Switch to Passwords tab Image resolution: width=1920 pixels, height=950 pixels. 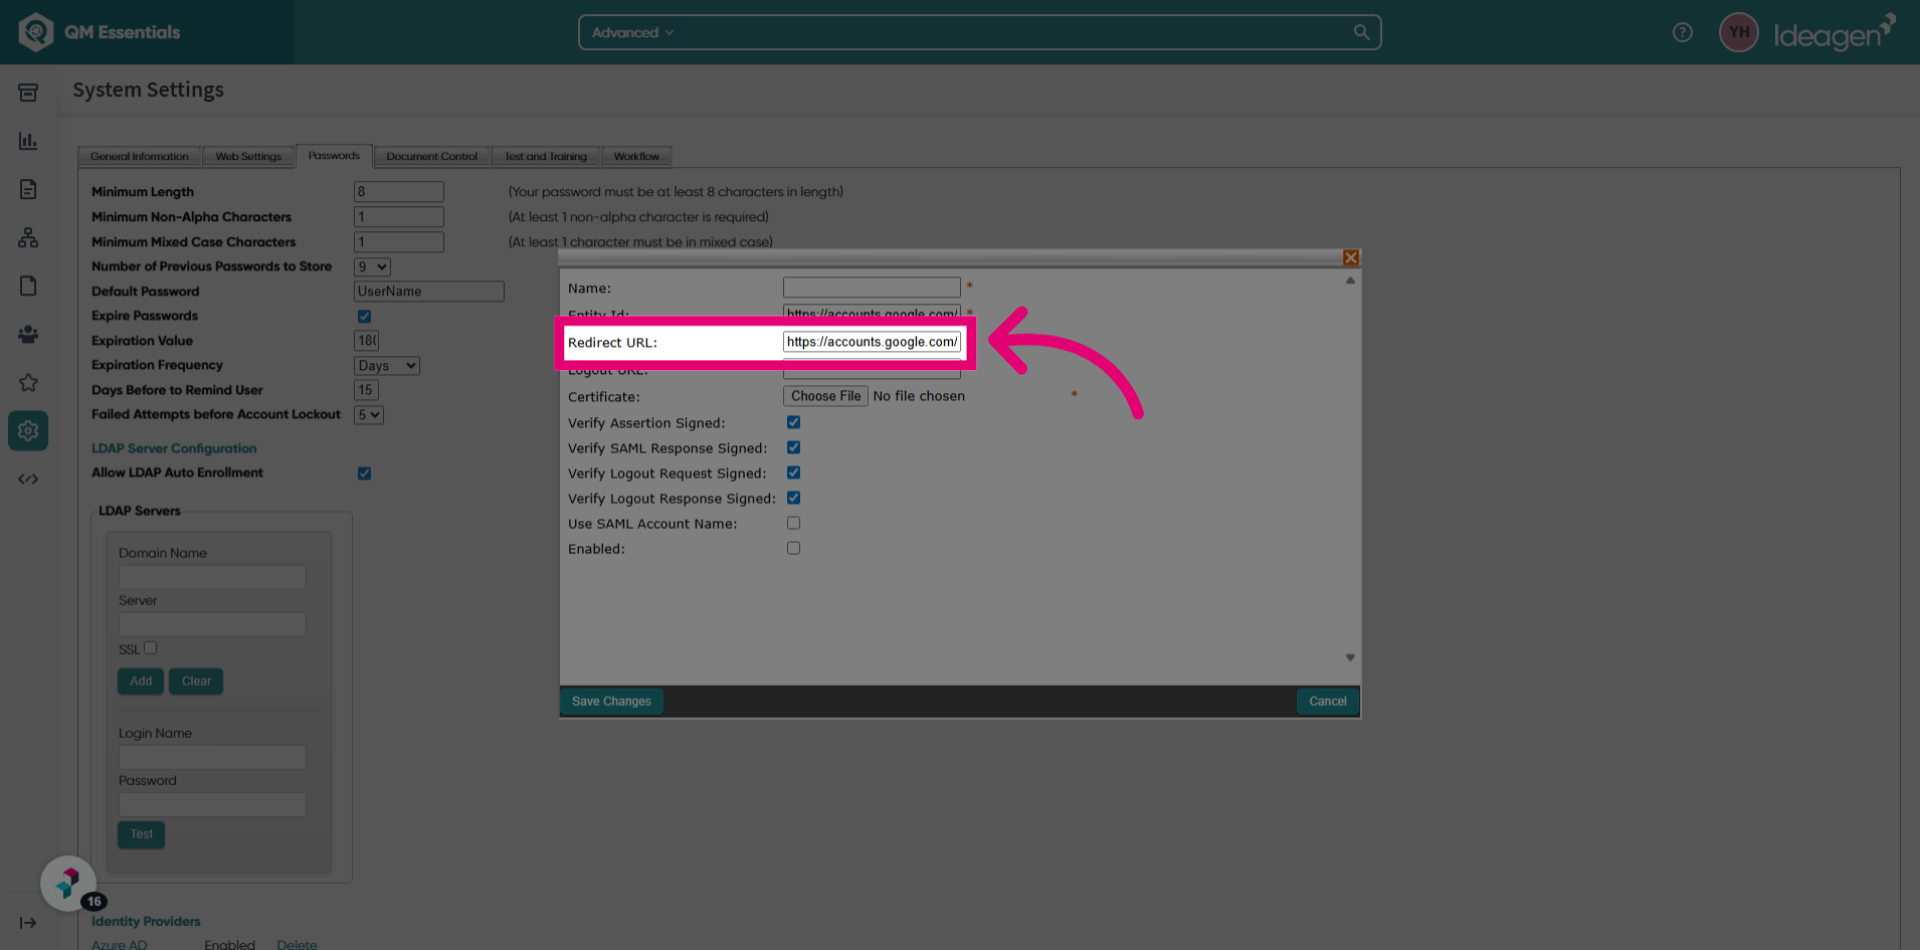click(334, 156)
